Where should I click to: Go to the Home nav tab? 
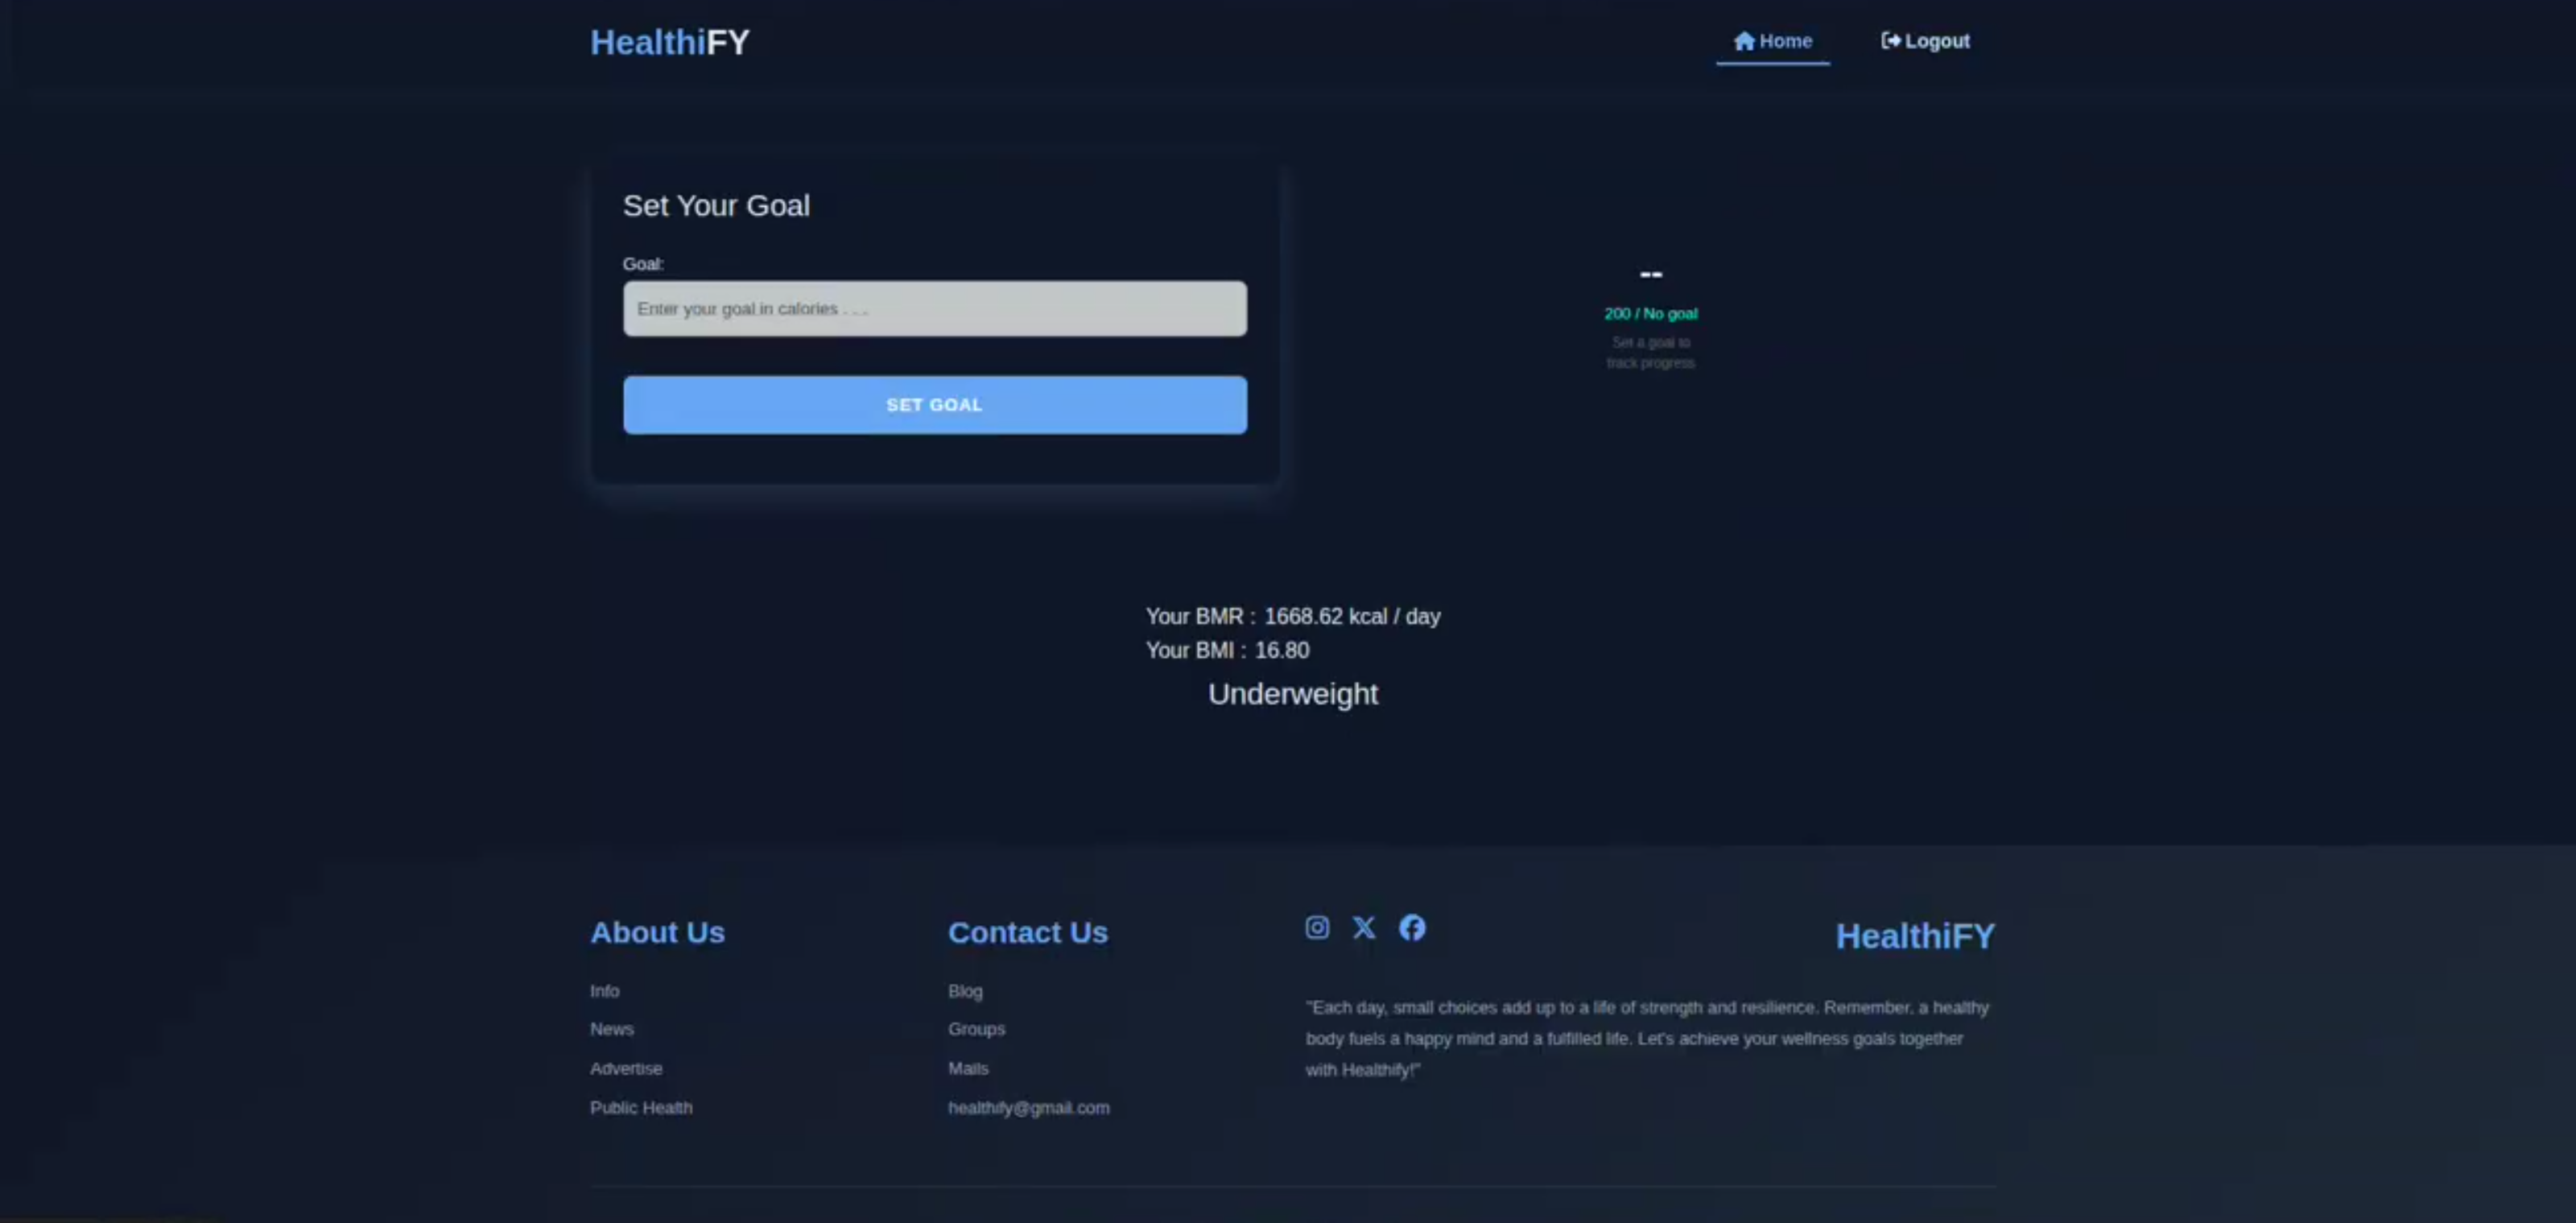click(x=1773, y=41)
